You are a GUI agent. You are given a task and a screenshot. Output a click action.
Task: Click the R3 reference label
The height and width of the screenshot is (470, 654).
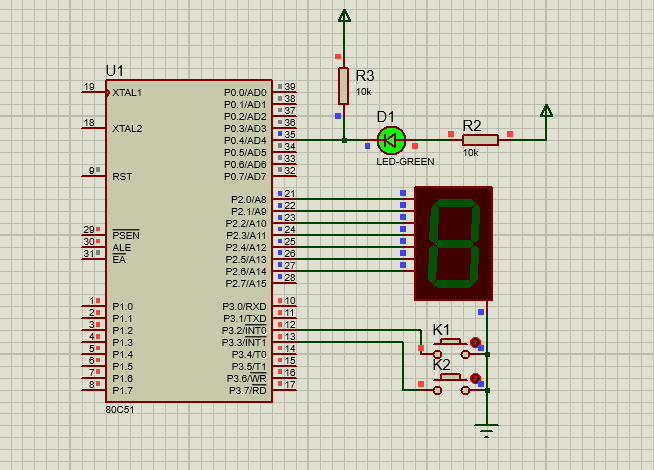(x=365, y=76)
